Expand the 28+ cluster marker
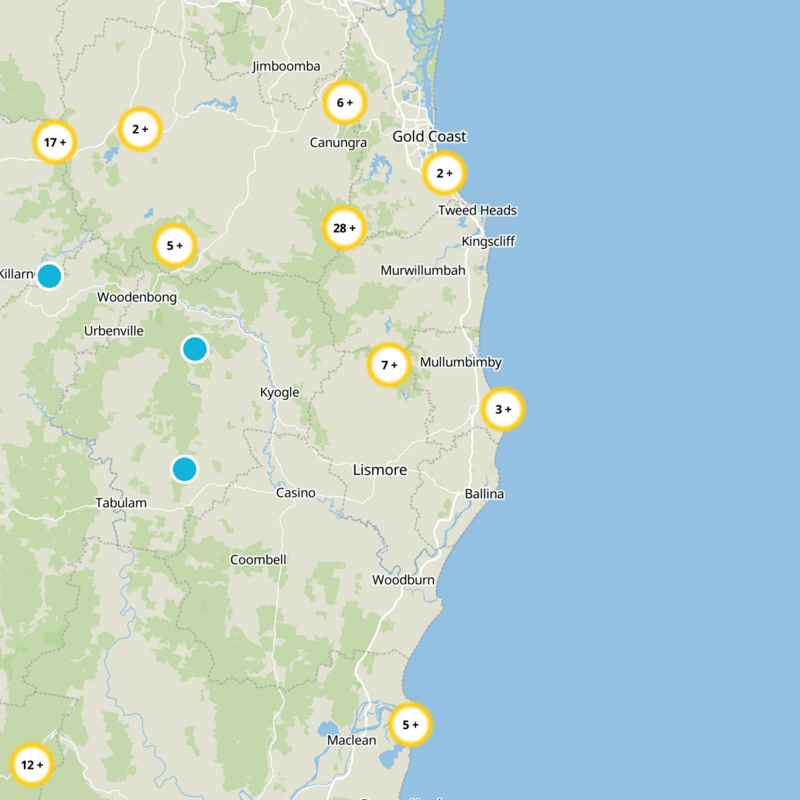Screen dimensions: 800x800 pos(345,227)
